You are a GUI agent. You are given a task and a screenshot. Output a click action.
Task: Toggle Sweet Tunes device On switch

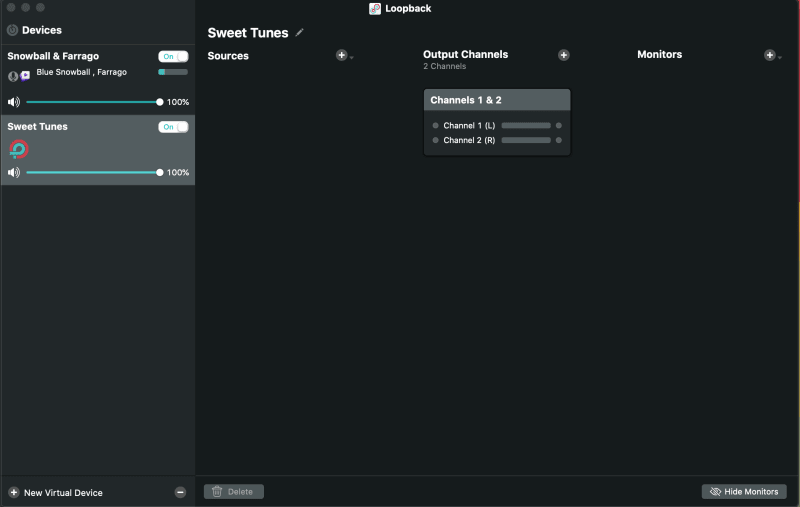point(173,126)
